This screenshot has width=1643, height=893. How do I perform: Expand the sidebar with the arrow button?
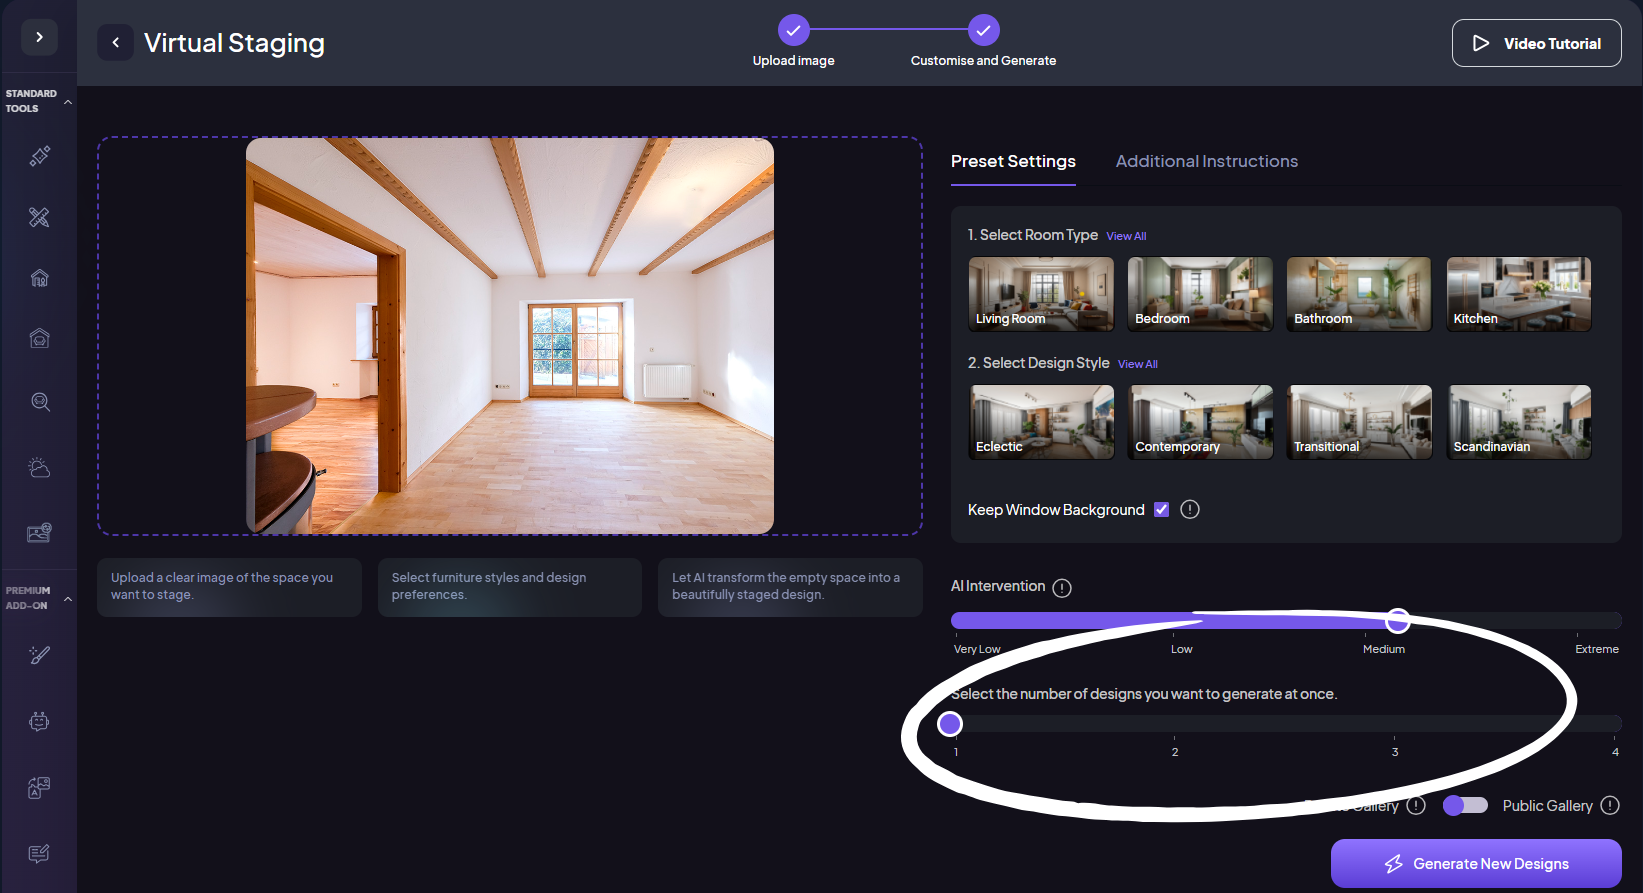click(39, 37)
